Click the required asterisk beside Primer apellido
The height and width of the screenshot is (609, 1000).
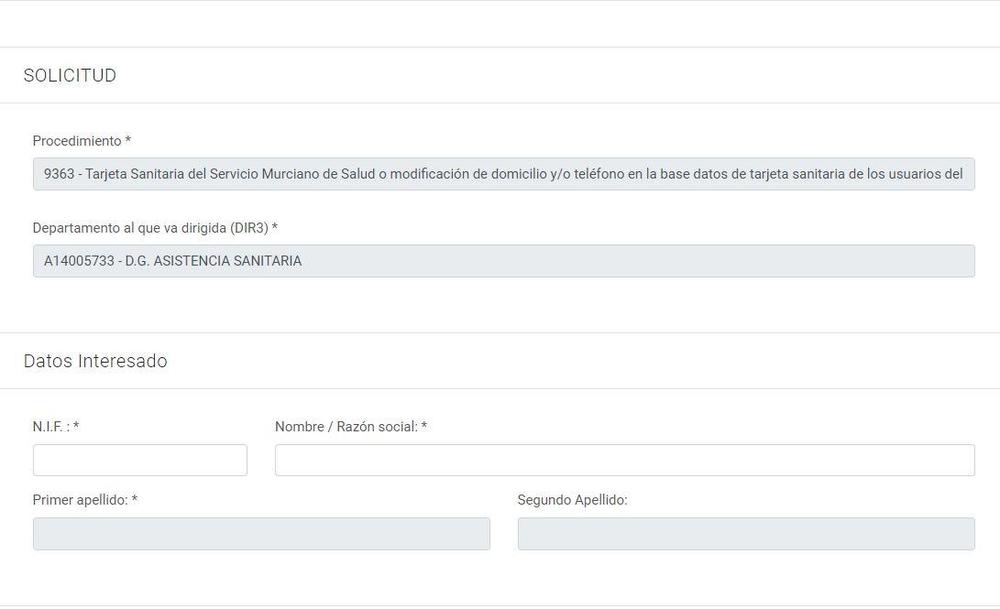(x=134, y=500)
